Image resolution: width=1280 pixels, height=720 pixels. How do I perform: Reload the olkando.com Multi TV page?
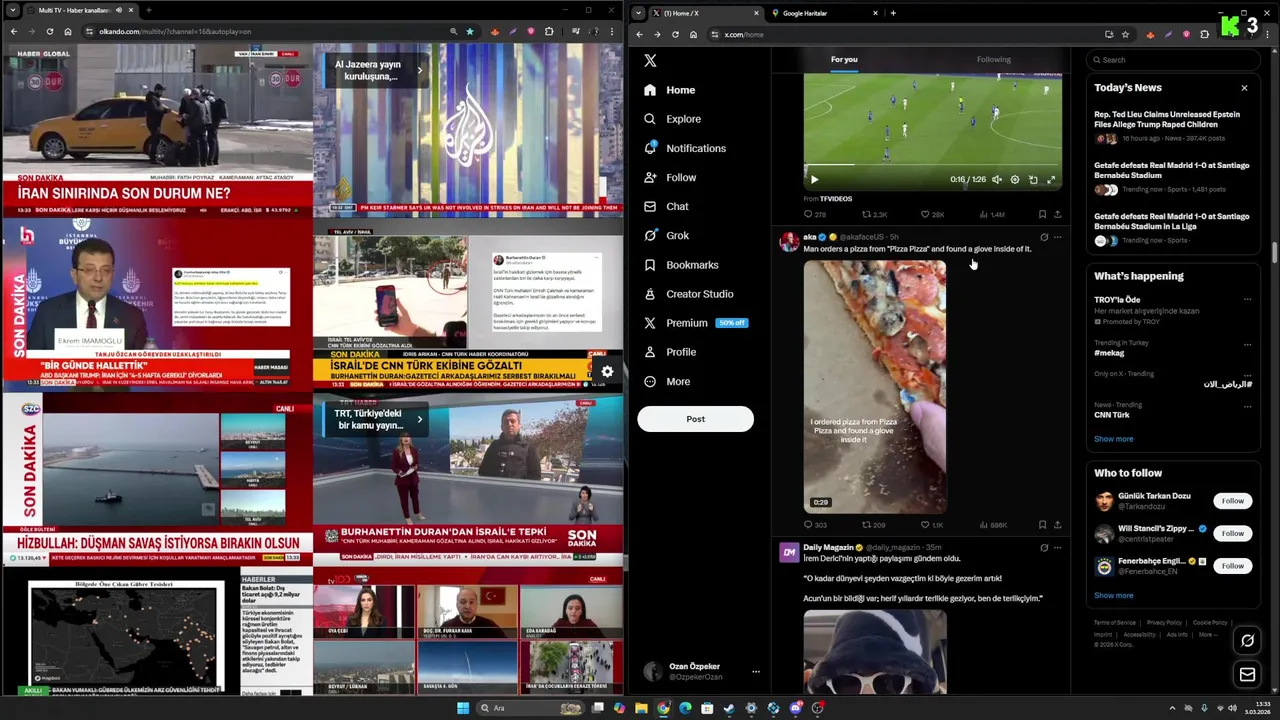50,31
